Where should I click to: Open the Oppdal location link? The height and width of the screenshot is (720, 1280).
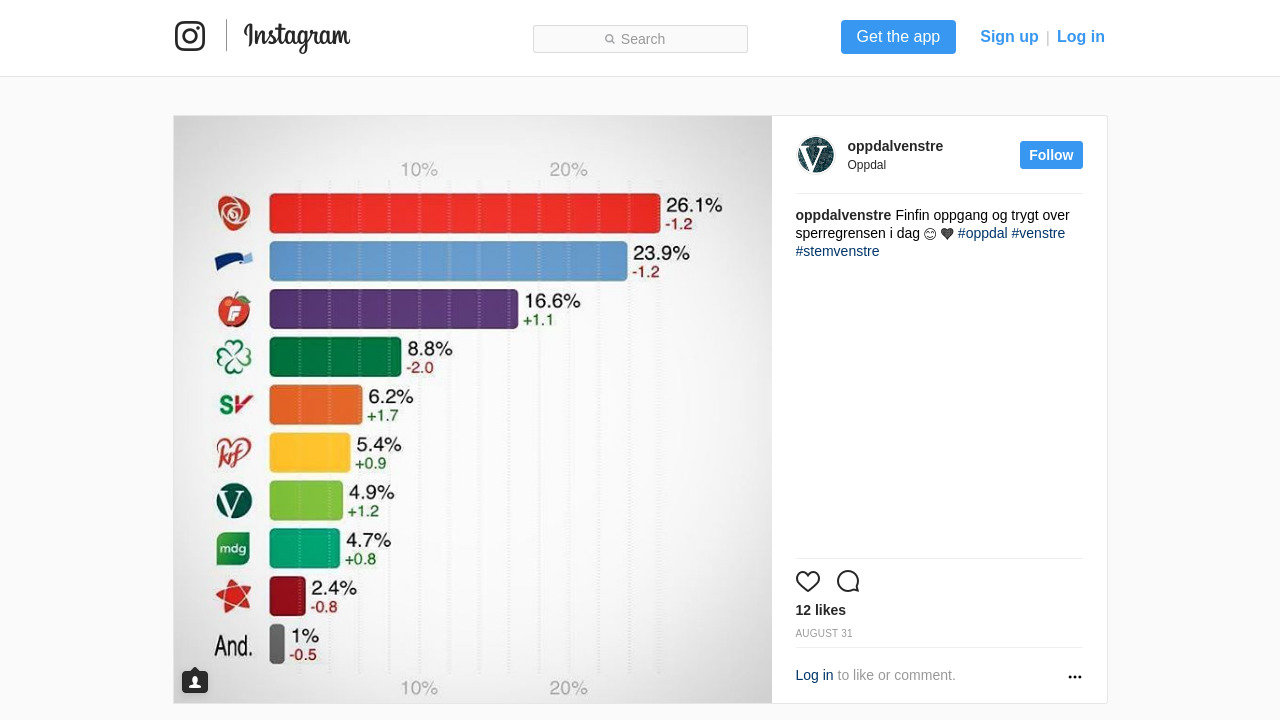866,165
